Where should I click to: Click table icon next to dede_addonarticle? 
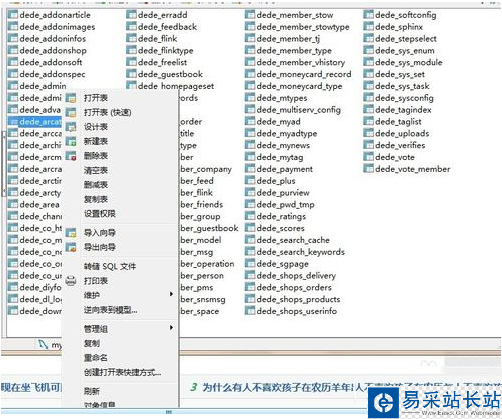[13, 15]
